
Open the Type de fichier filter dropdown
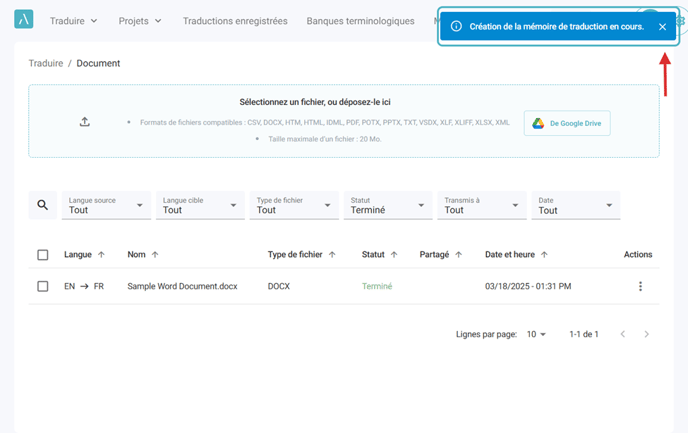294,205
